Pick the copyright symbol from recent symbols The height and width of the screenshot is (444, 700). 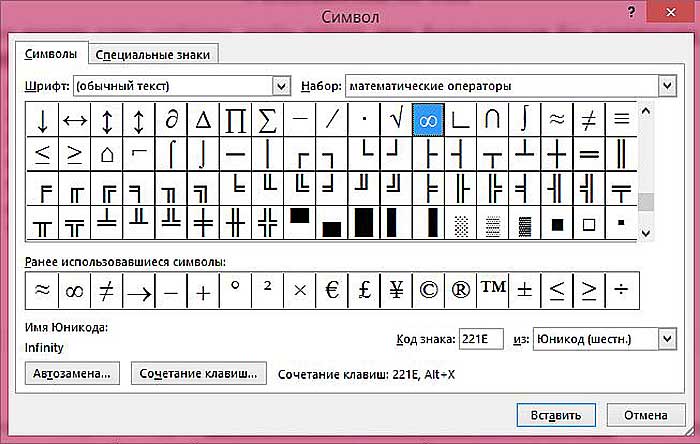pyautogui.click(x=428, y=290)
